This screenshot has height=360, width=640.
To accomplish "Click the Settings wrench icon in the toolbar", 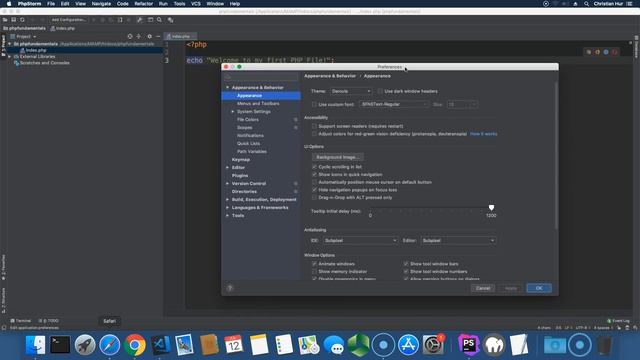I will tap(140, 20).
